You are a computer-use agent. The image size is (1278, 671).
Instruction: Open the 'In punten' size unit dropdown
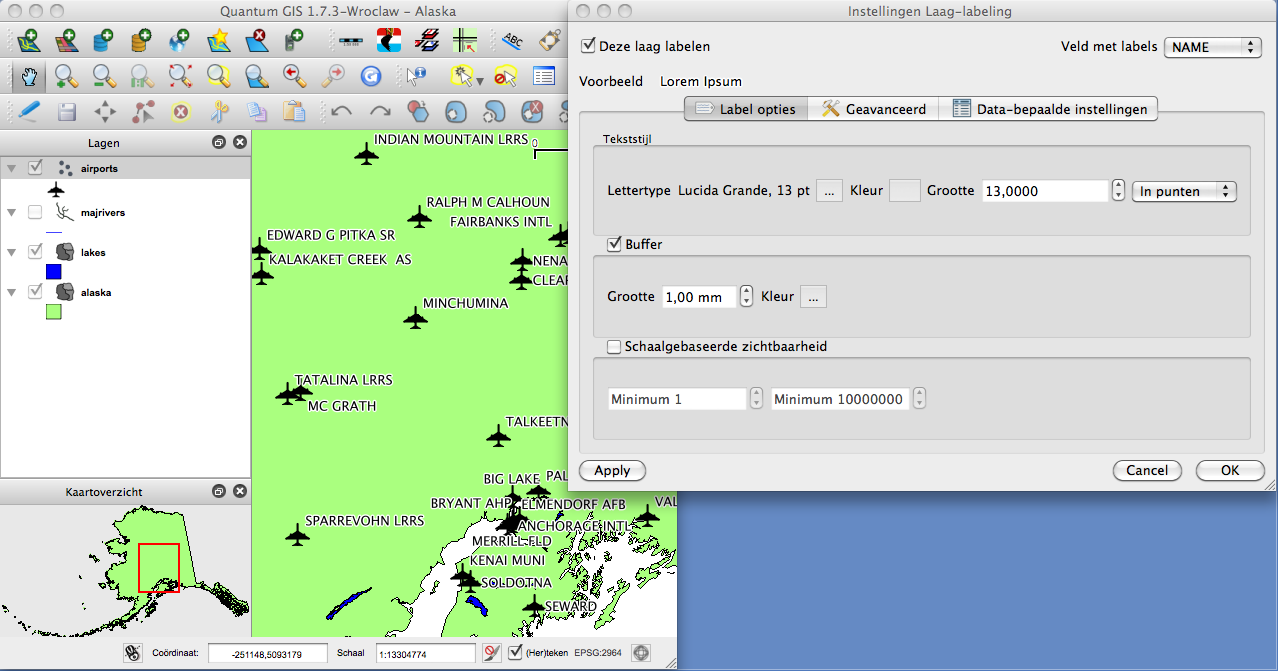tap(1184, 191)
